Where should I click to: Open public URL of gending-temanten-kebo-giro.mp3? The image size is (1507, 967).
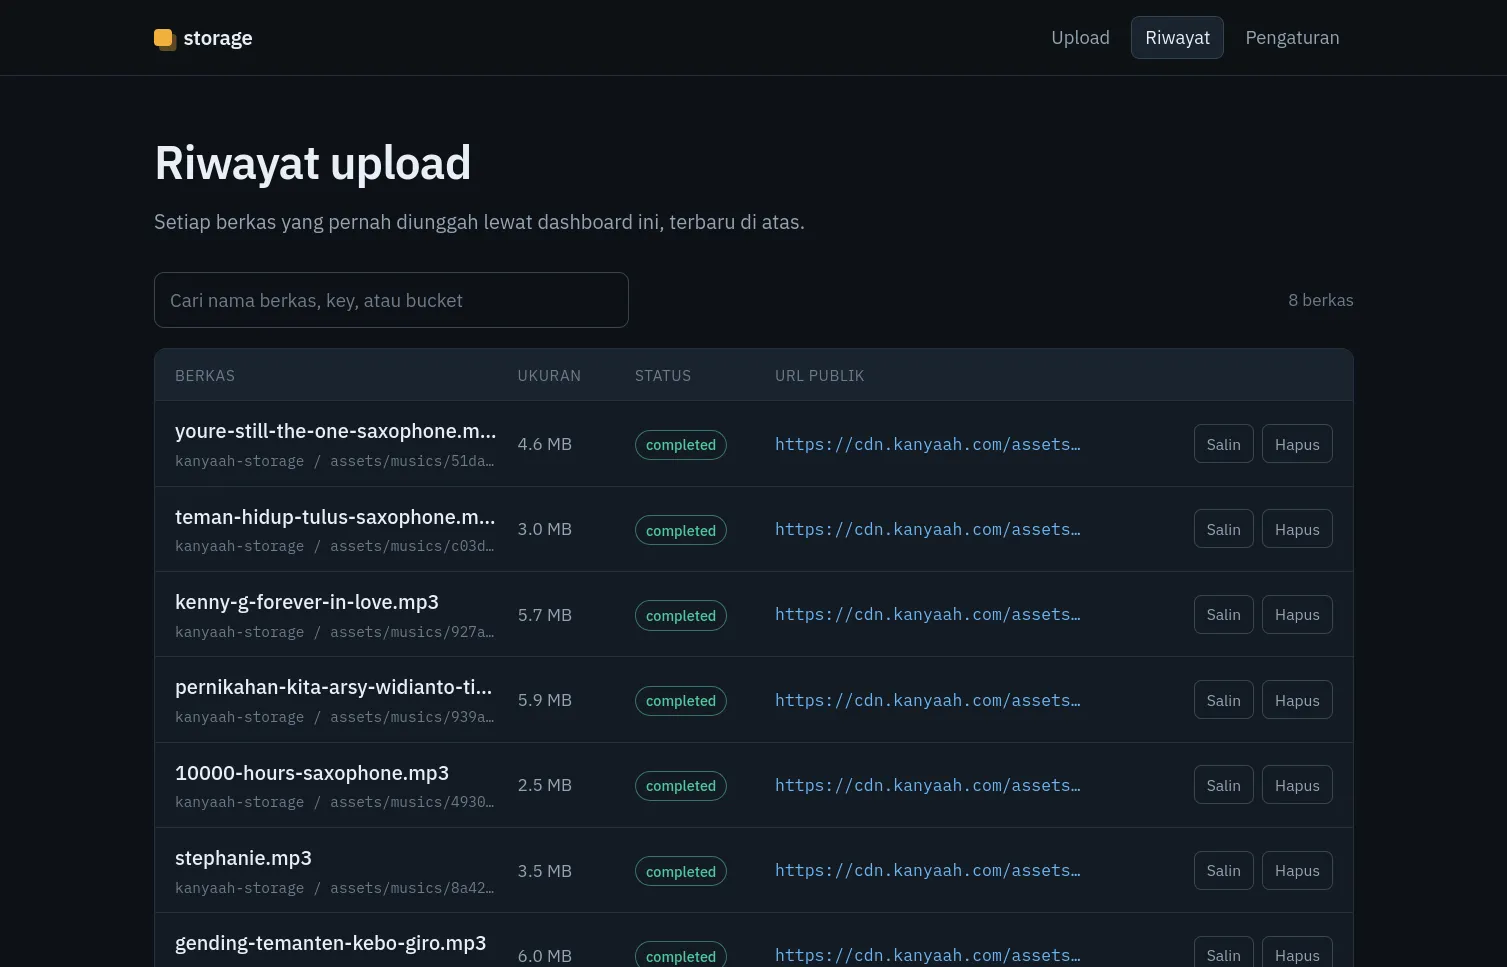point(927,955)
